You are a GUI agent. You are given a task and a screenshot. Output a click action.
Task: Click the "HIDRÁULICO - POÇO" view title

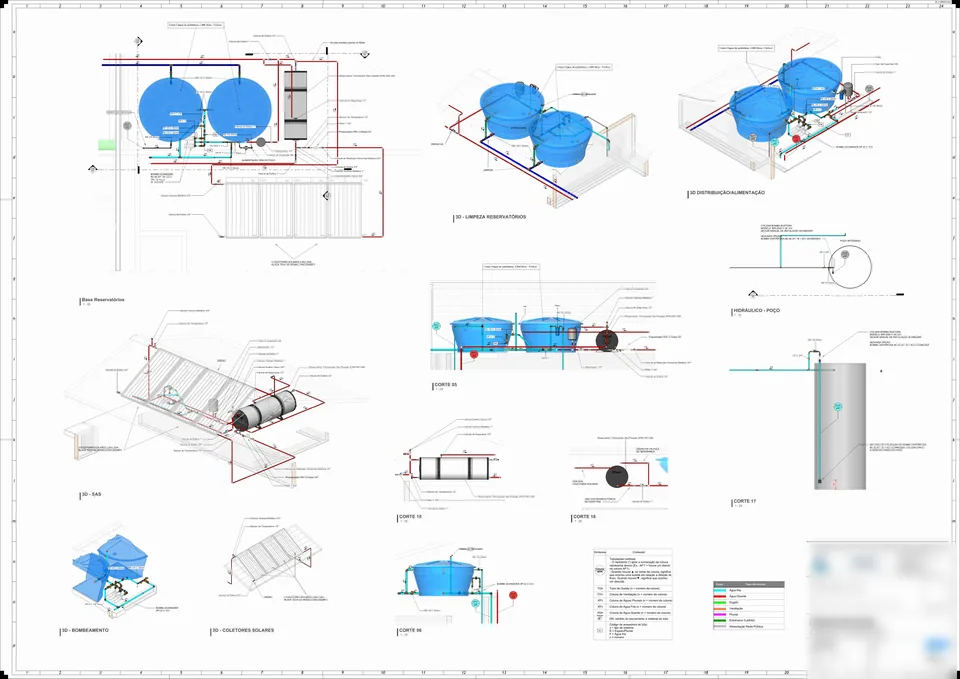tap(757, 311)
